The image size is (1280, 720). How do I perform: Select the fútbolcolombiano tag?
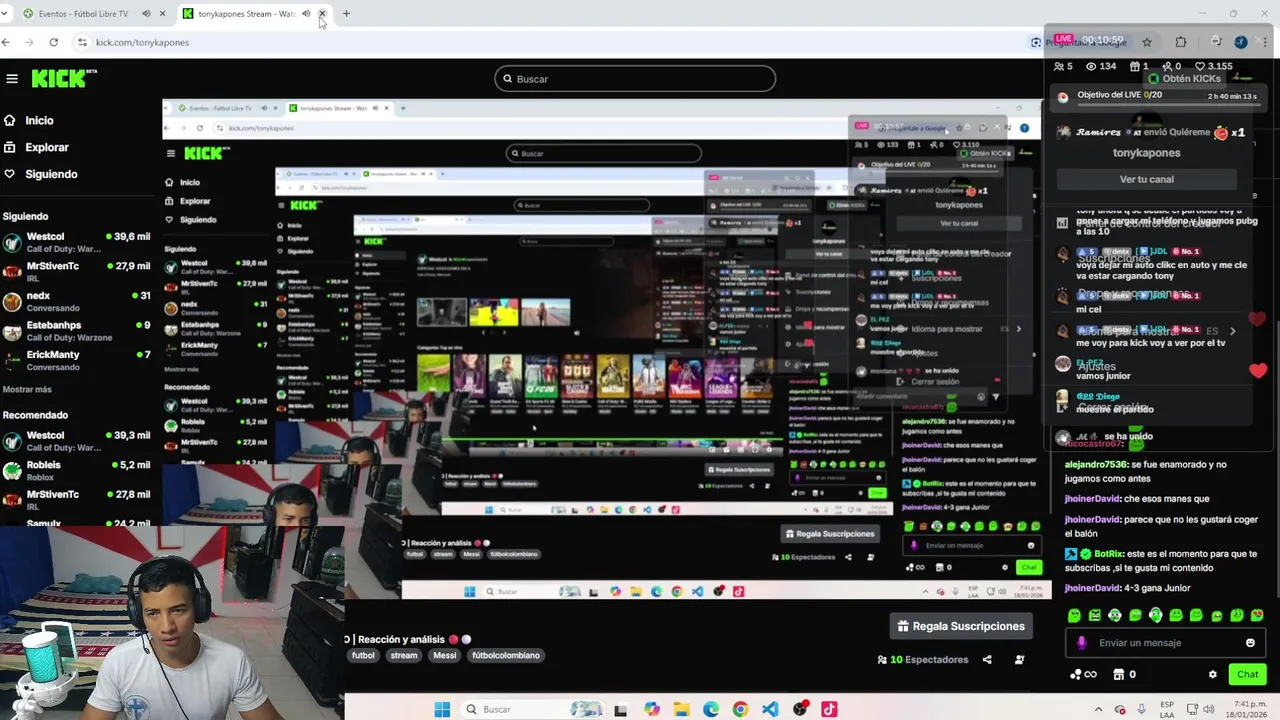tap(506, 655)
